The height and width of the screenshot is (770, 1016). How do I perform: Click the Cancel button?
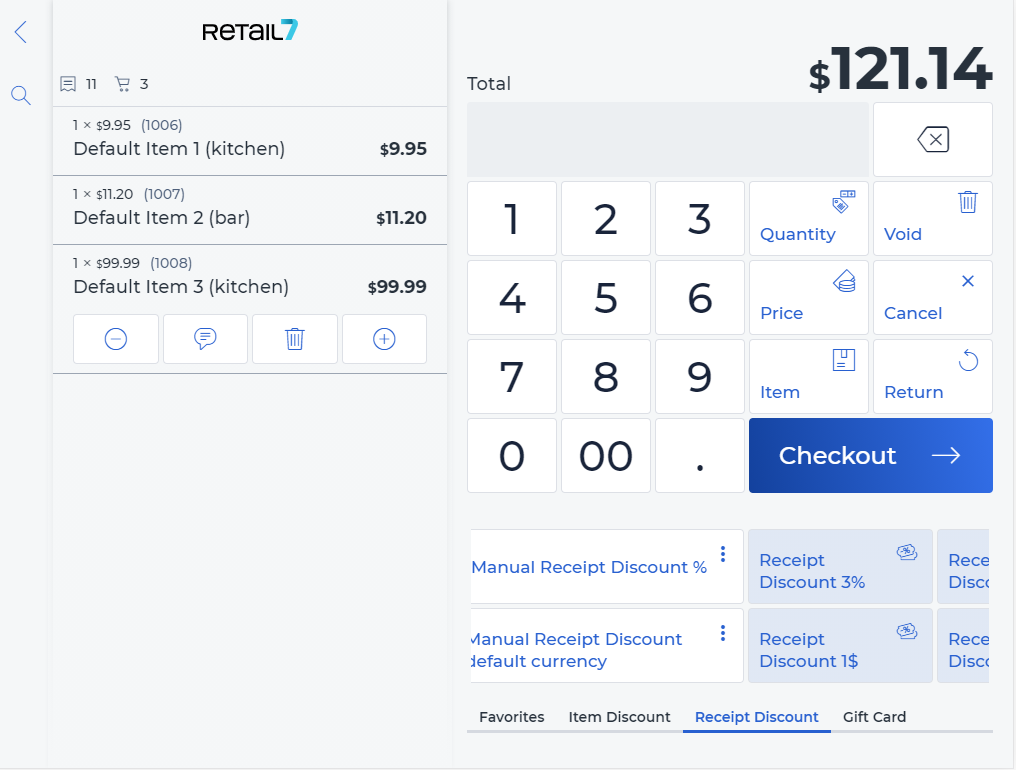point(932,298)
